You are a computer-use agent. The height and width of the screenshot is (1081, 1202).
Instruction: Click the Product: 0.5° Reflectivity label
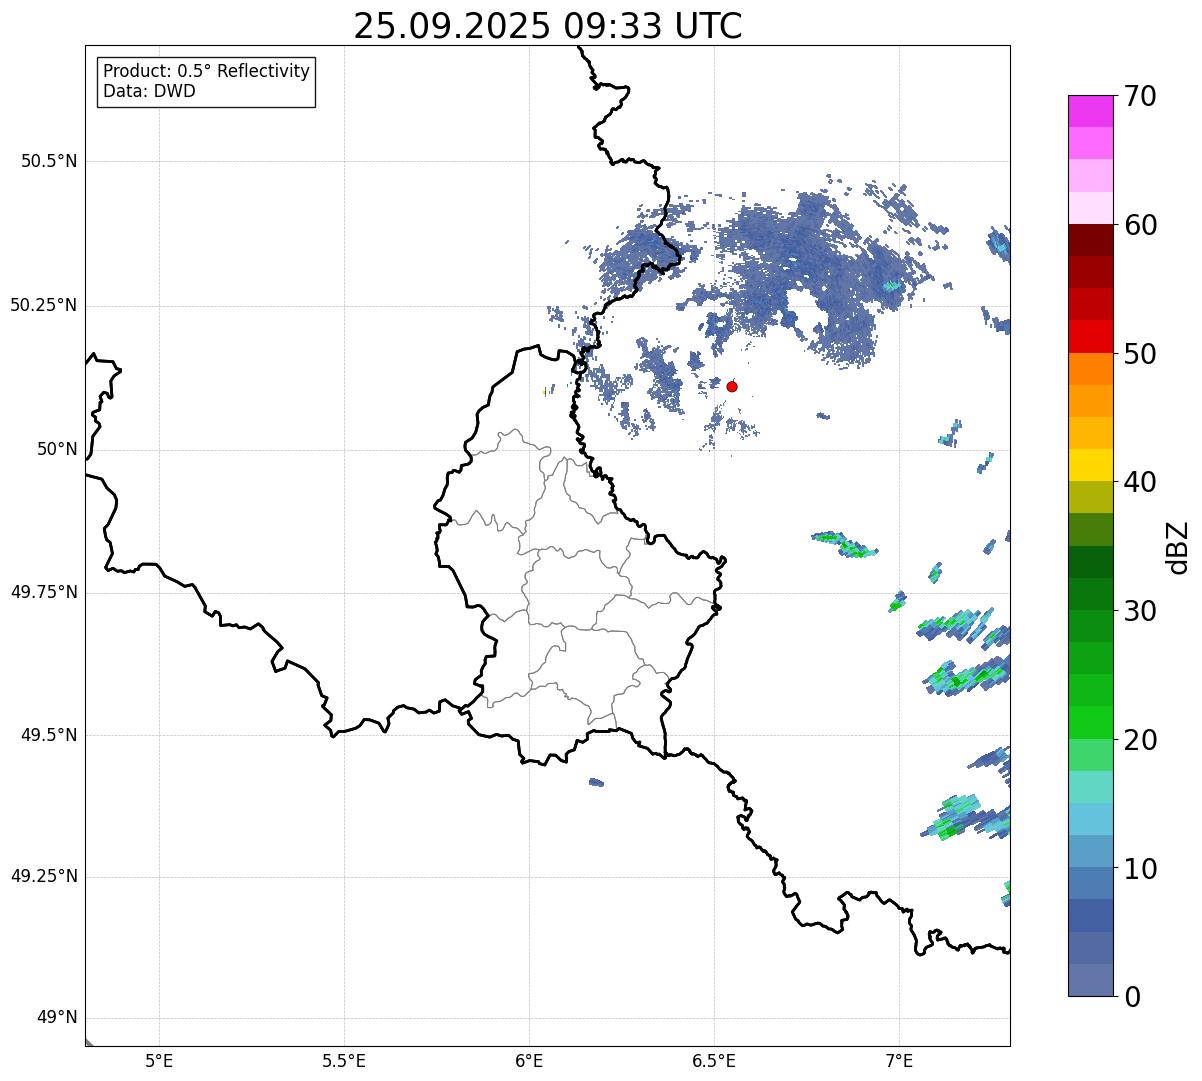pyautogui.click(x=206, y=72)
